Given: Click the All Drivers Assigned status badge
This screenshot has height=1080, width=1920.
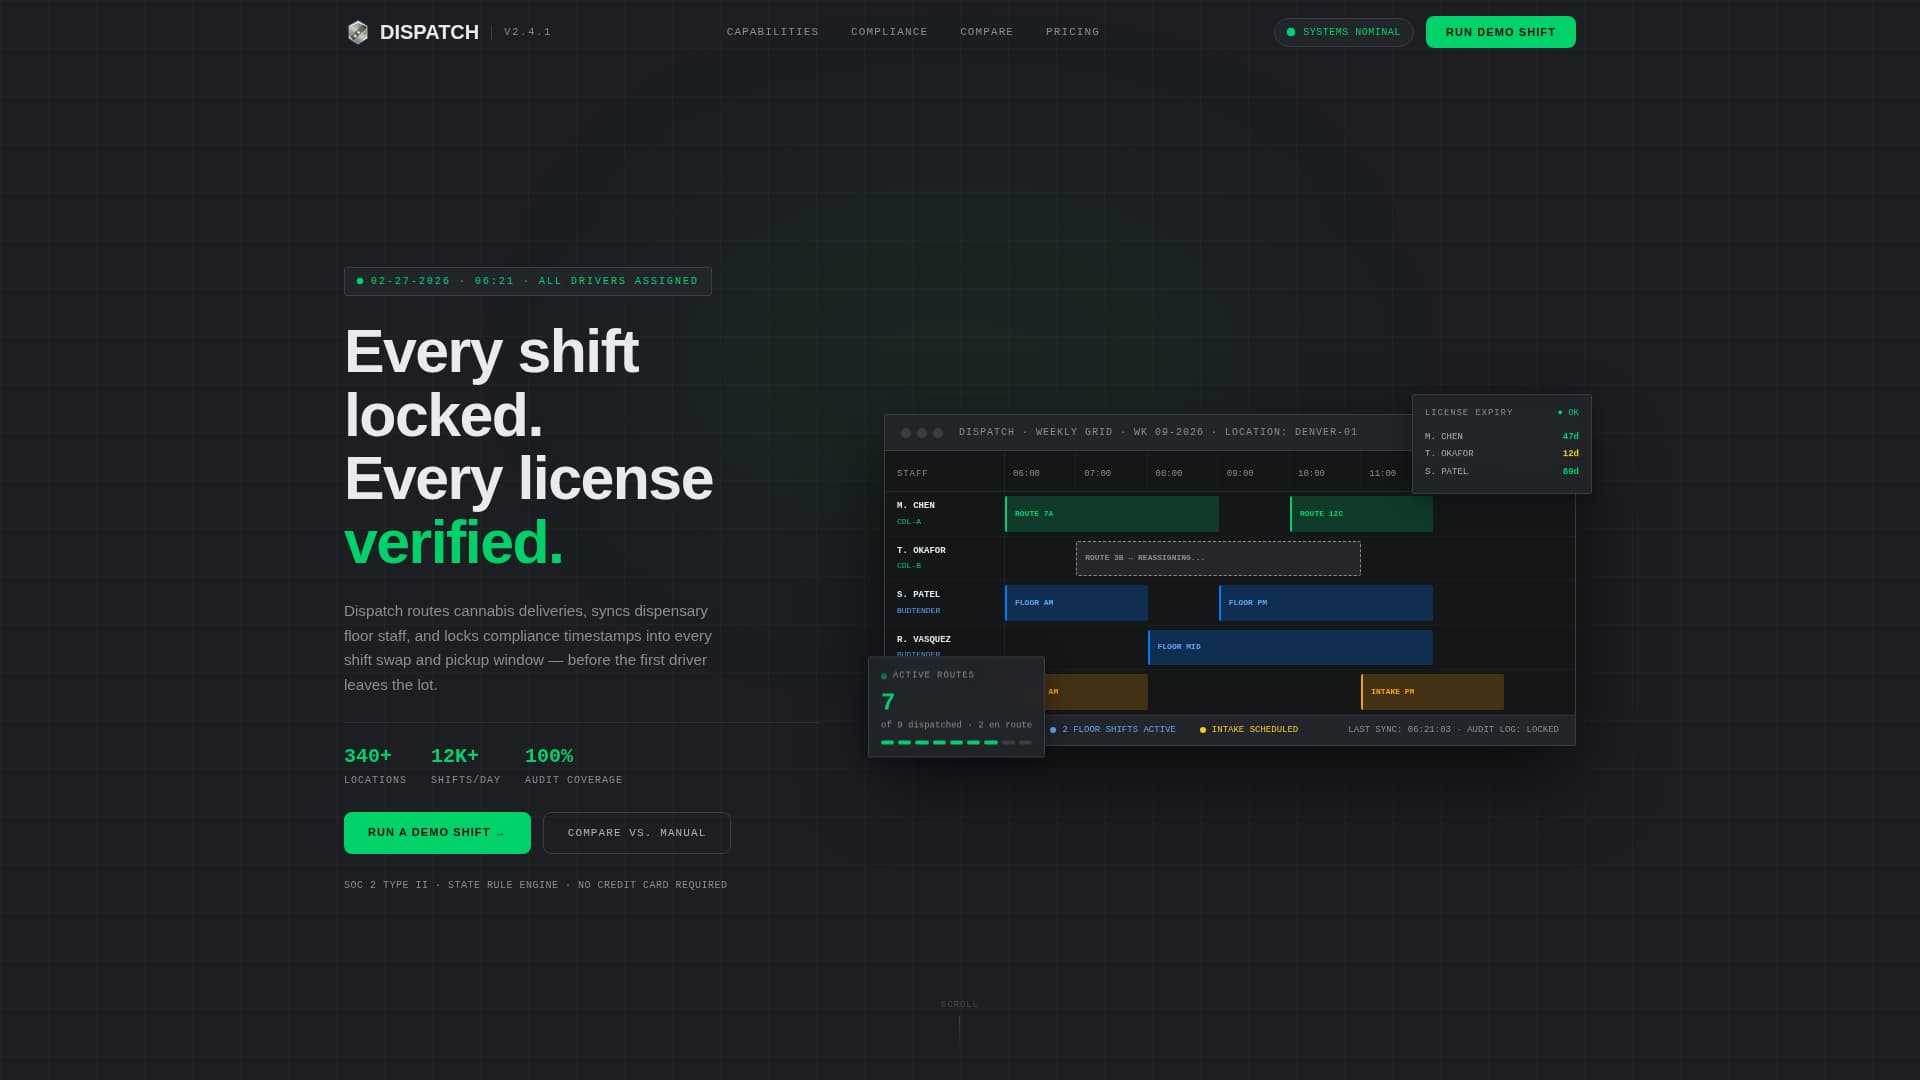Looking at the screenshot, I should tap(527, 281).
